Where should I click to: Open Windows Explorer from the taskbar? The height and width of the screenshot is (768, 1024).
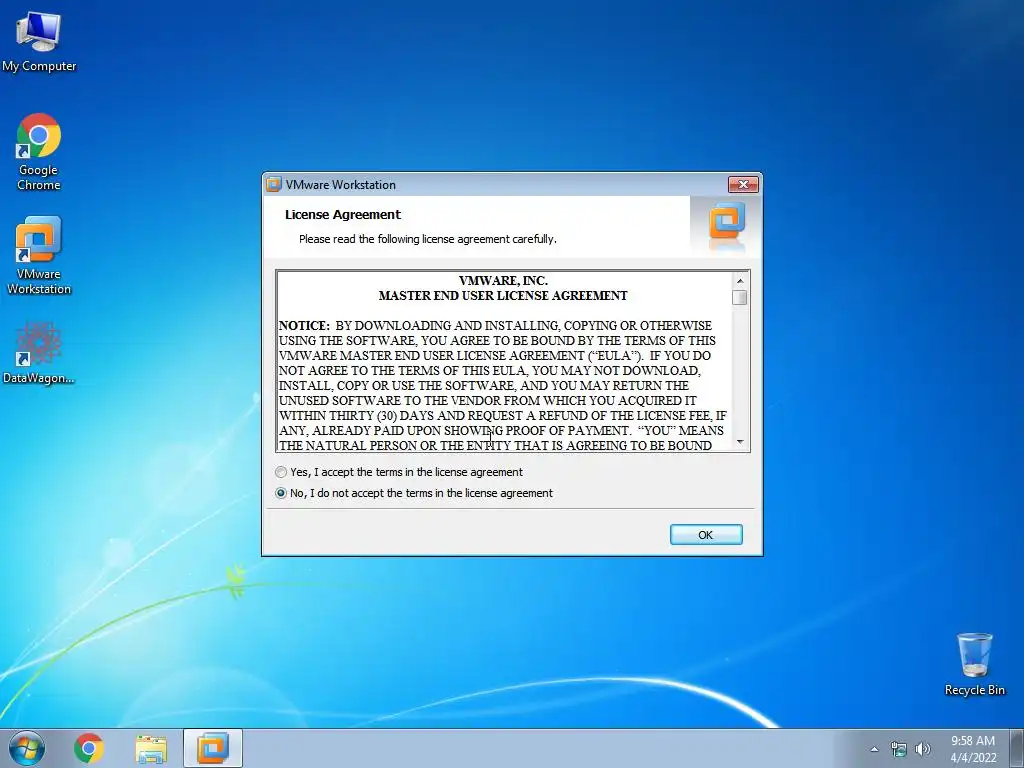pos(151,749)
